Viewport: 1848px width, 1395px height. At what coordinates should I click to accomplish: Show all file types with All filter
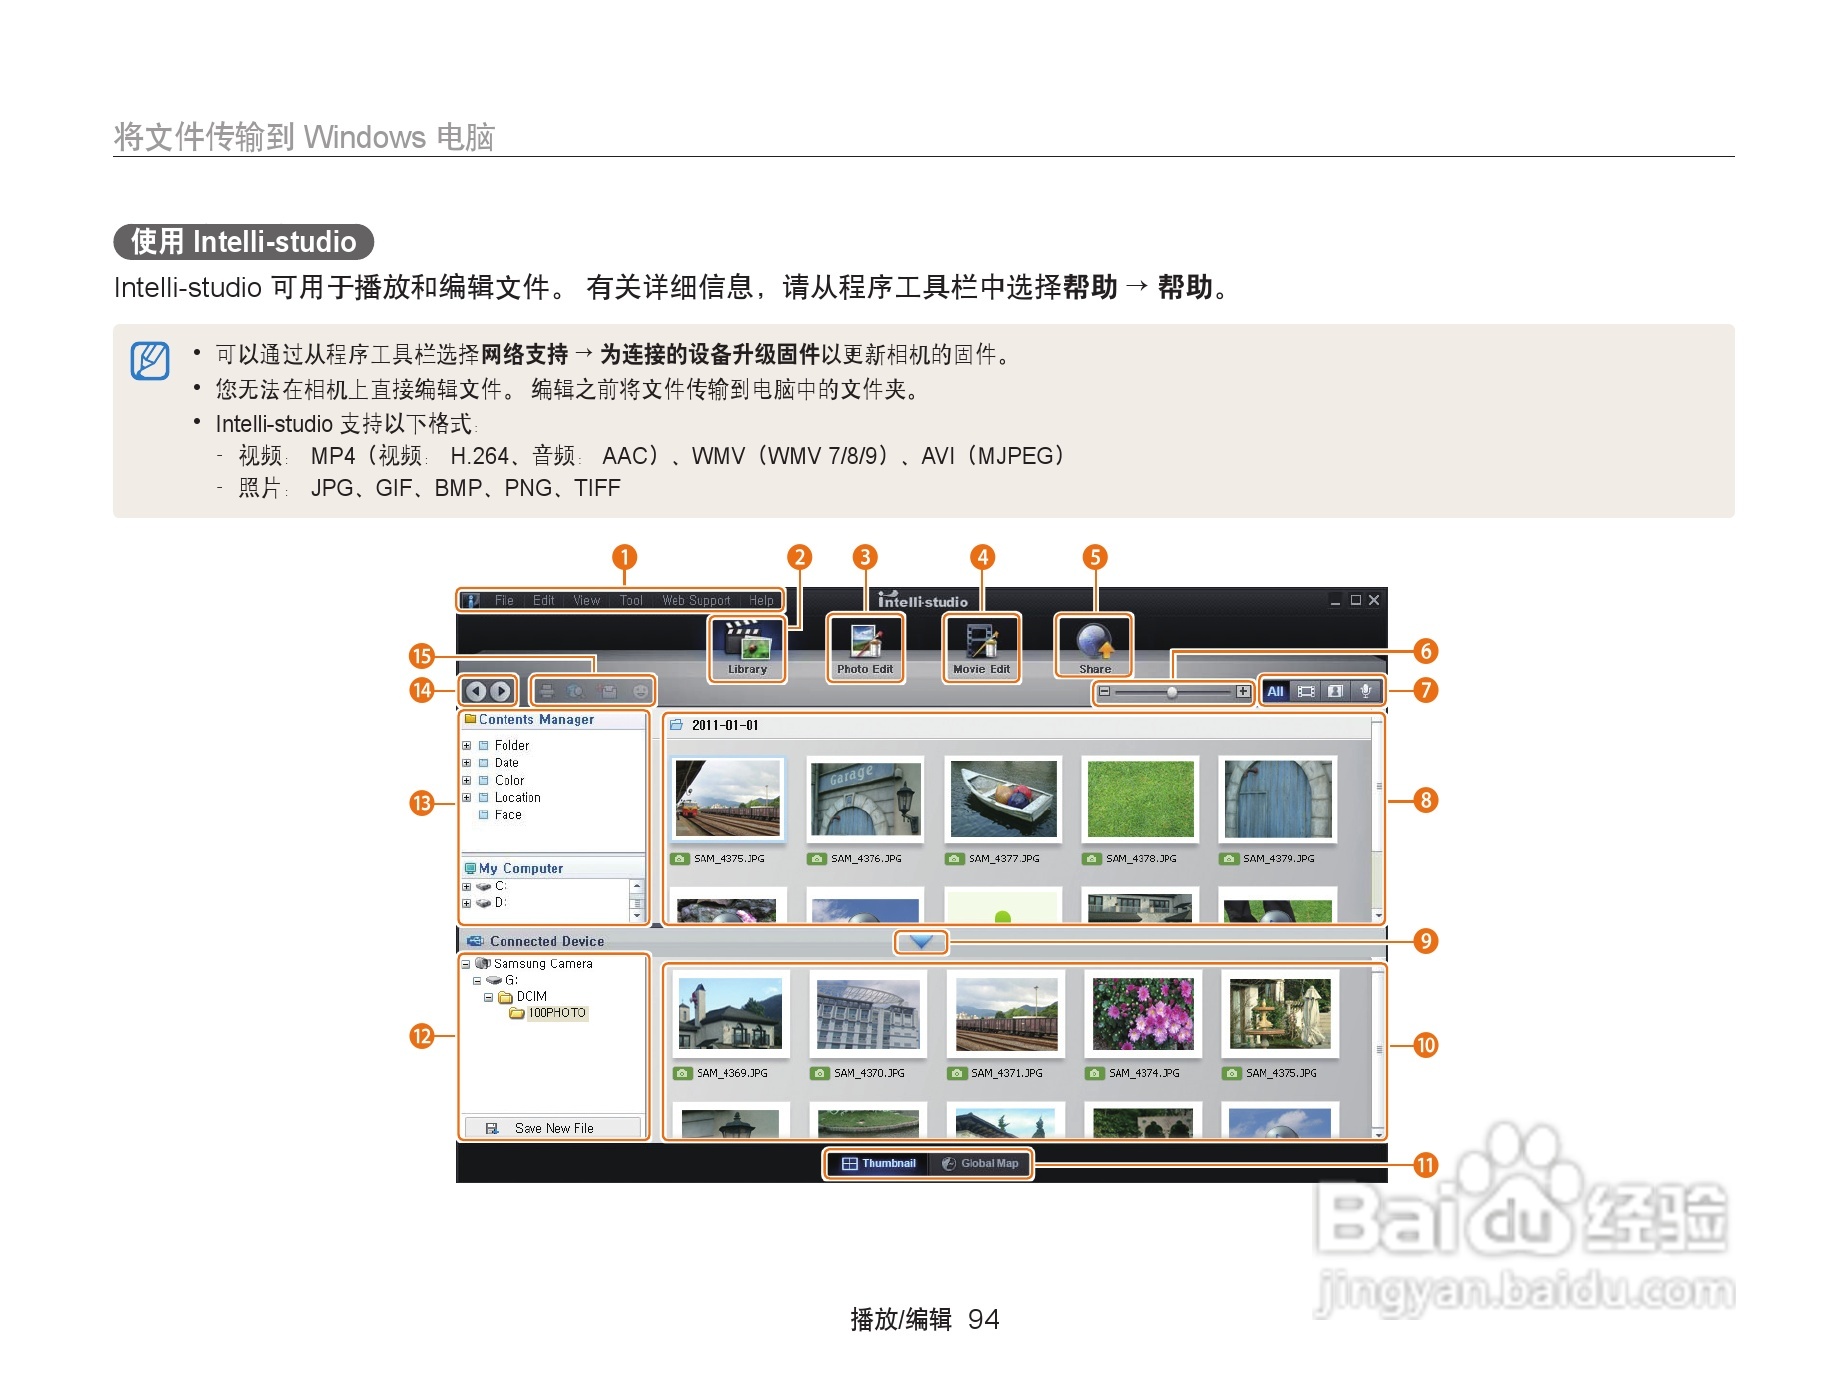point(1275,691)
